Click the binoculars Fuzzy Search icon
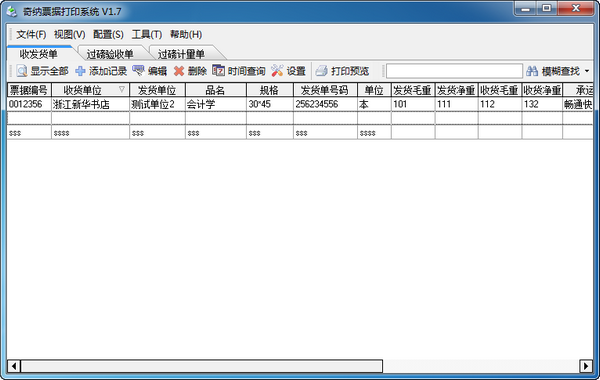Viewport: 600px width, 380px height. (x=532, y=71)
